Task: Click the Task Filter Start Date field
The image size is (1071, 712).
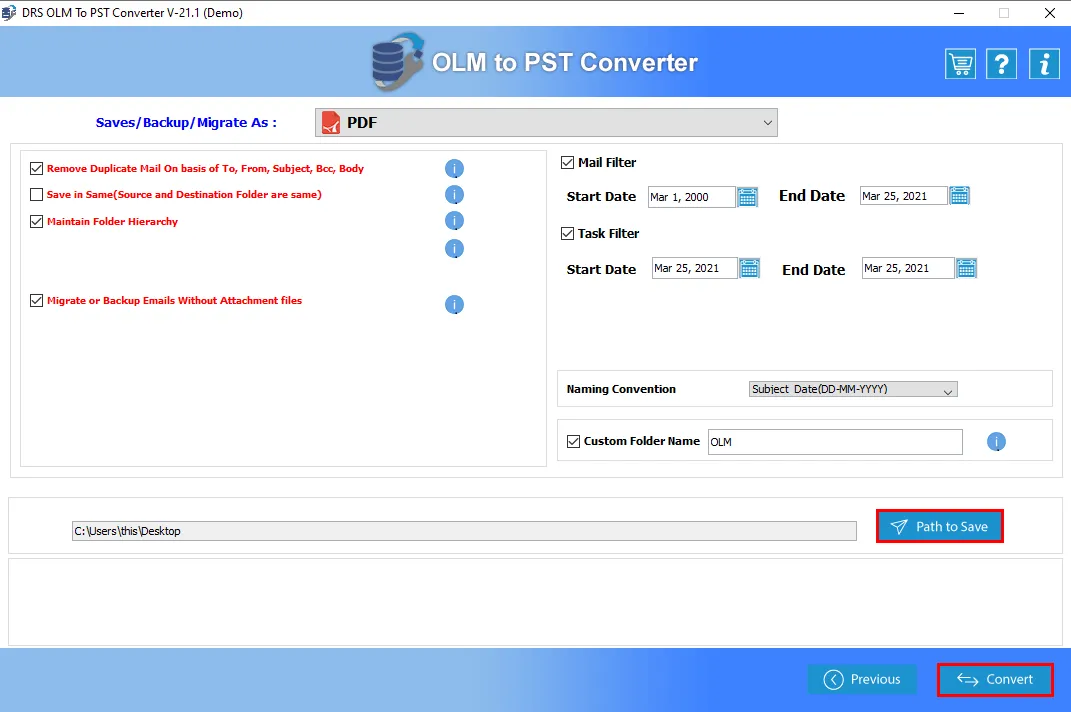Action: point(695,268)
